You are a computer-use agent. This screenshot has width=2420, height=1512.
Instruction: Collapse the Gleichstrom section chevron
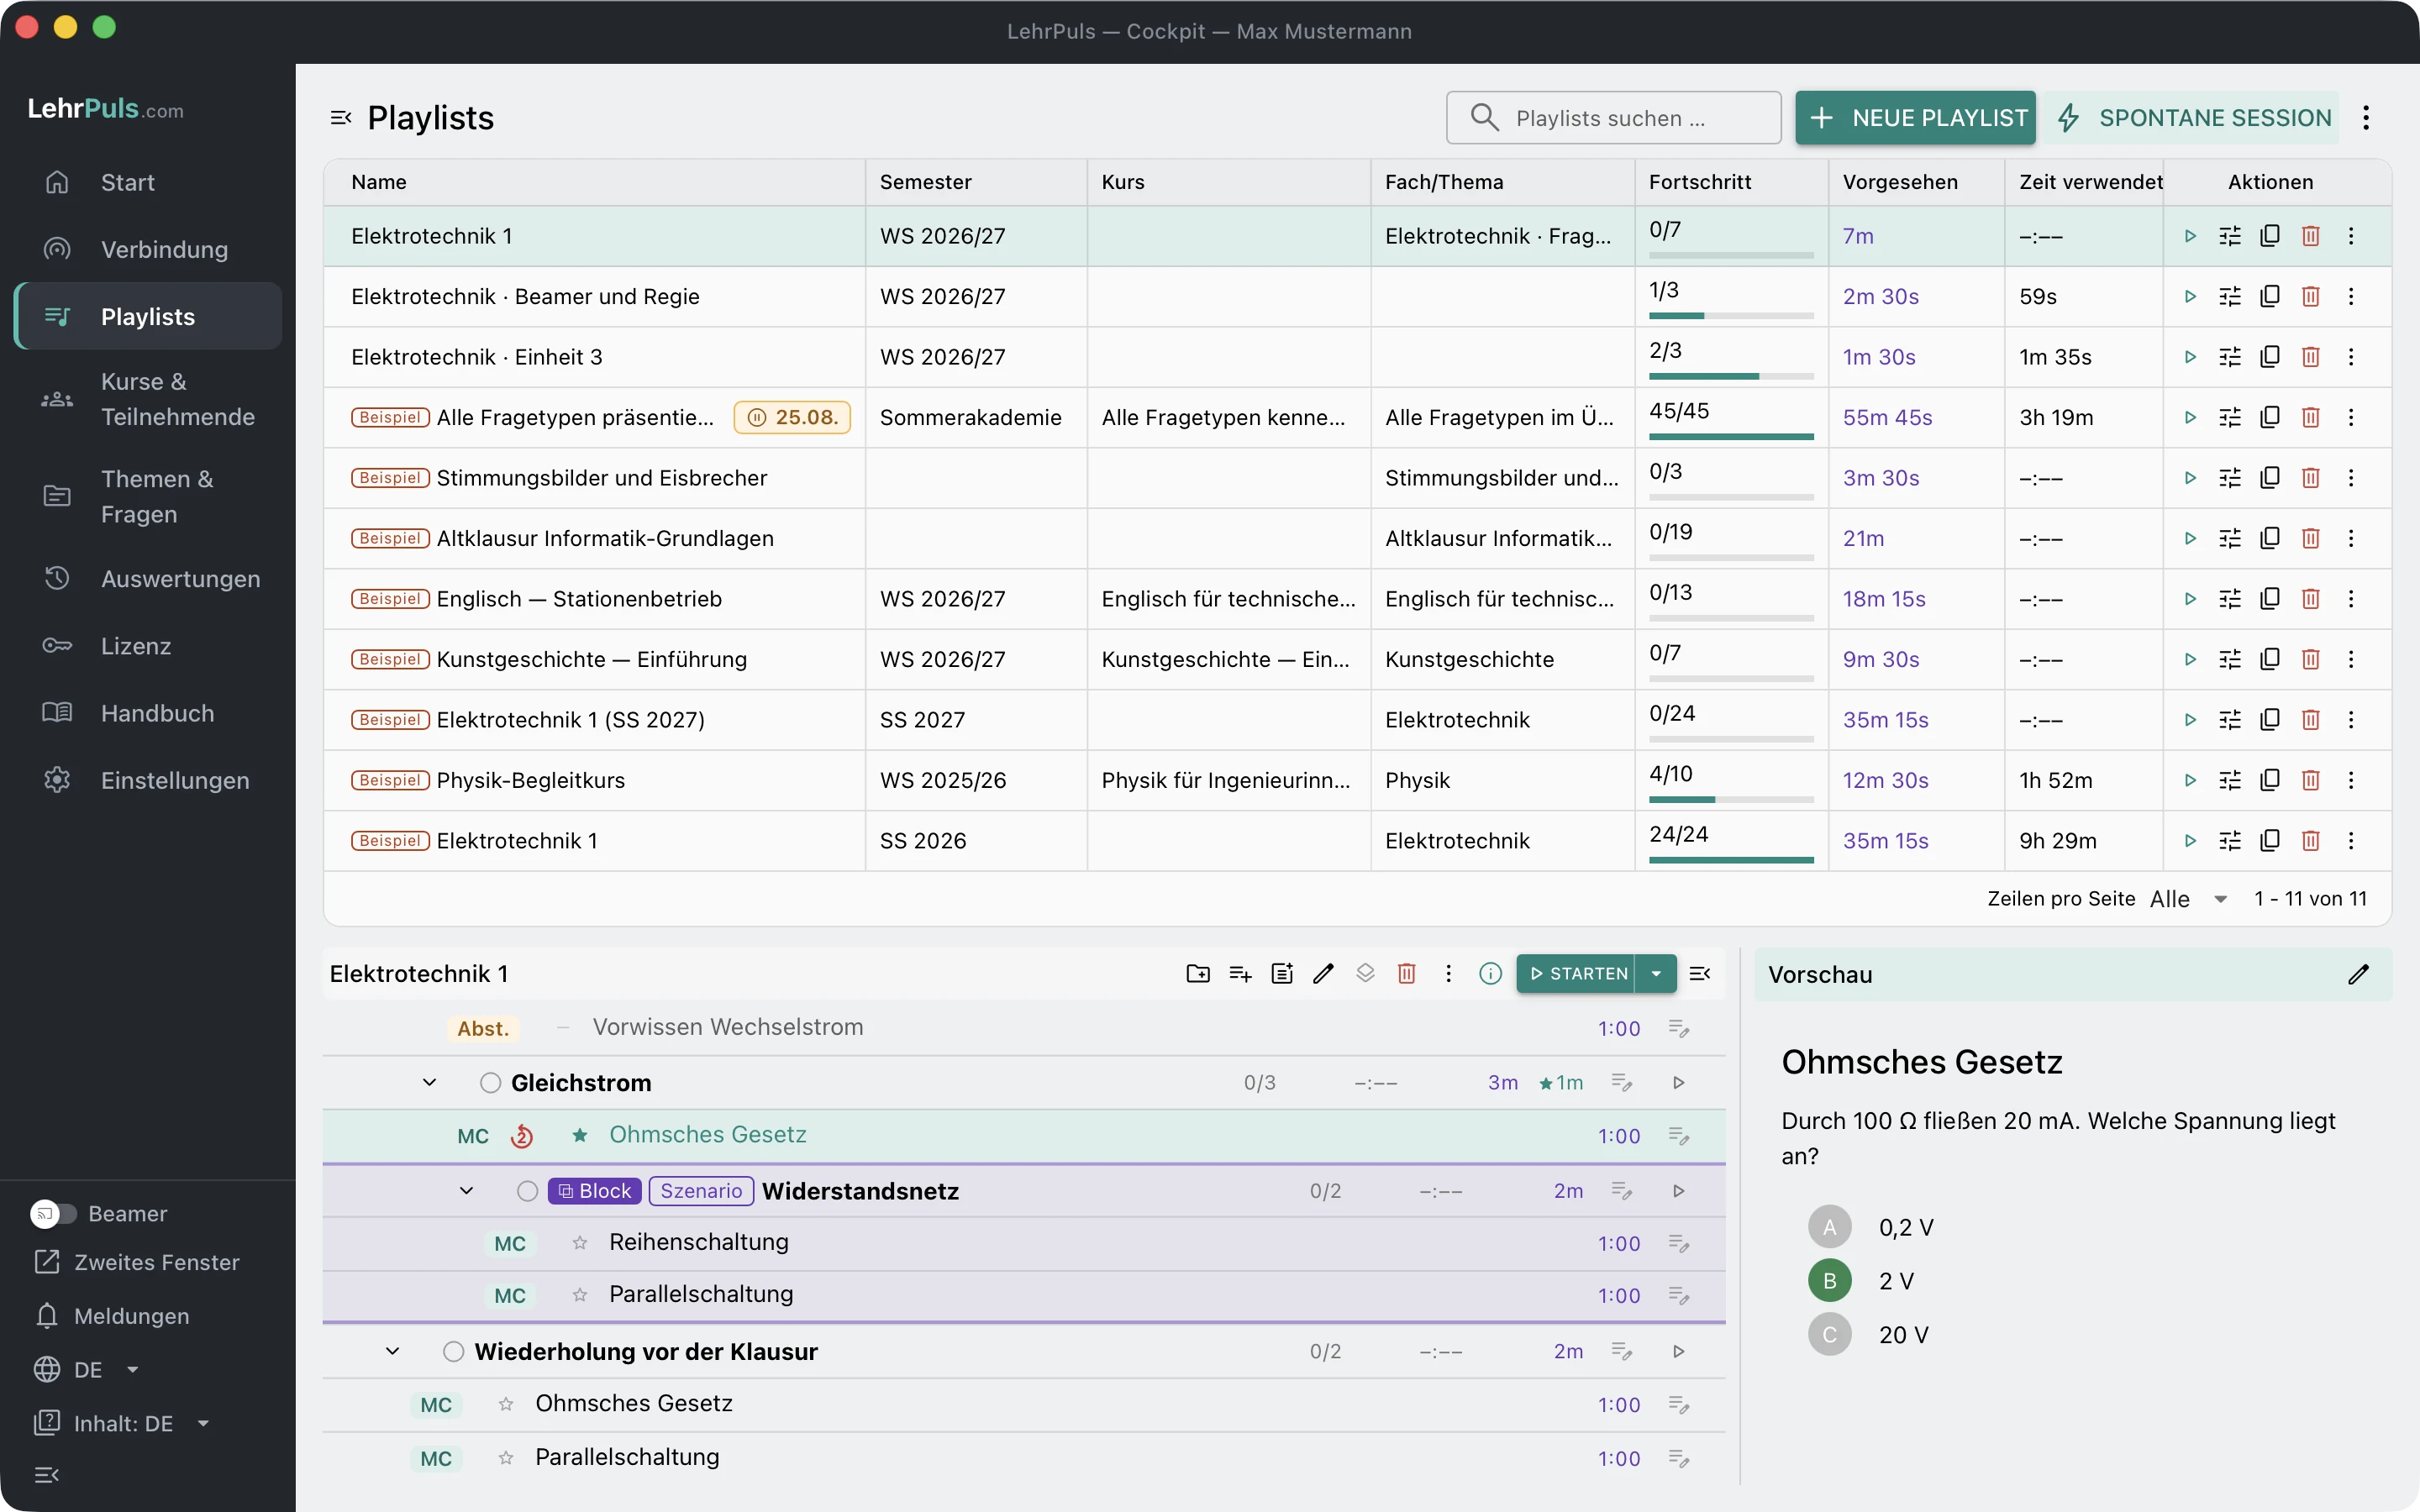(429, 1083)
